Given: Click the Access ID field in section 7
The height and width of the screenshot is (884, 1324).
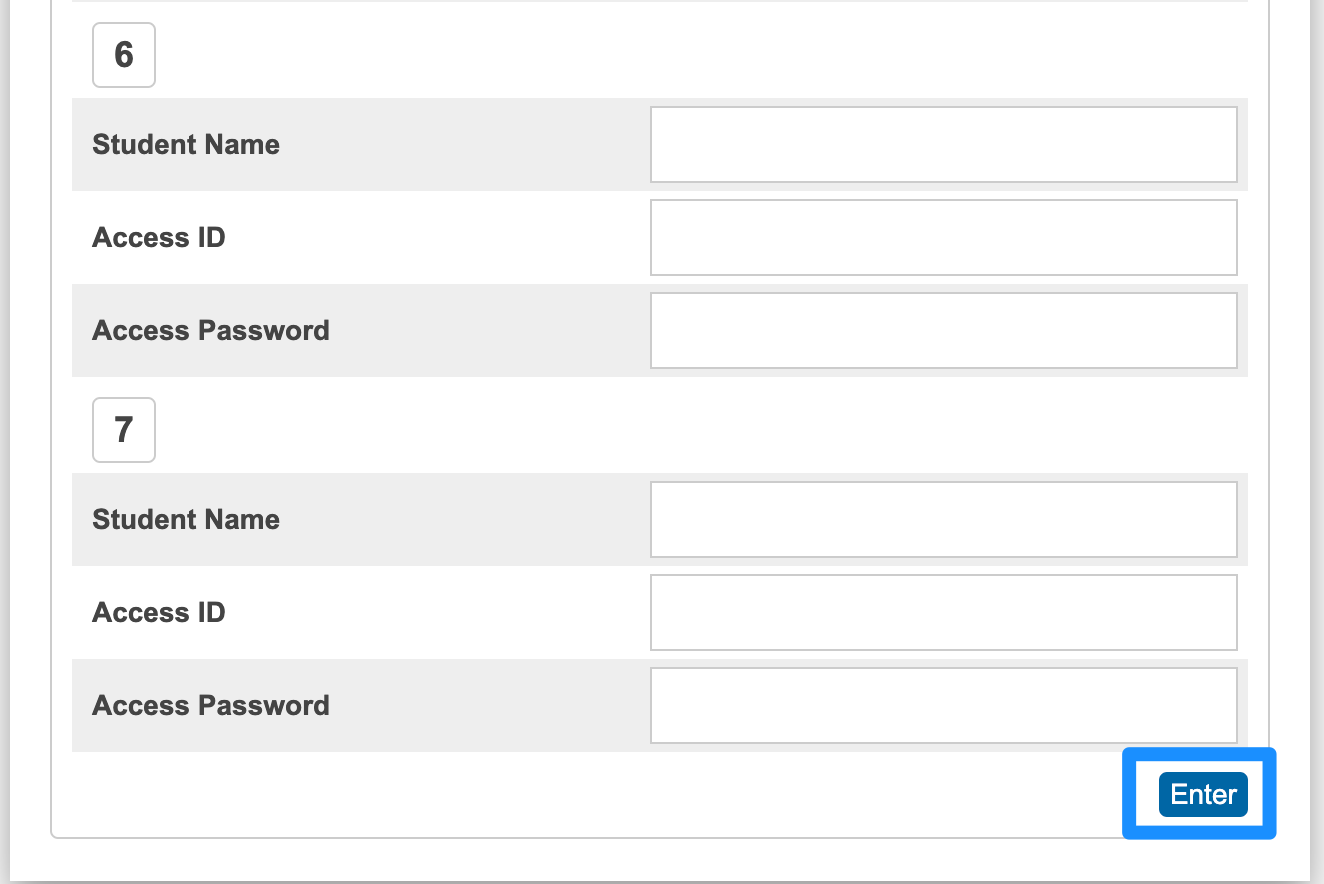Looking at the screenshot, I should 943,612.
